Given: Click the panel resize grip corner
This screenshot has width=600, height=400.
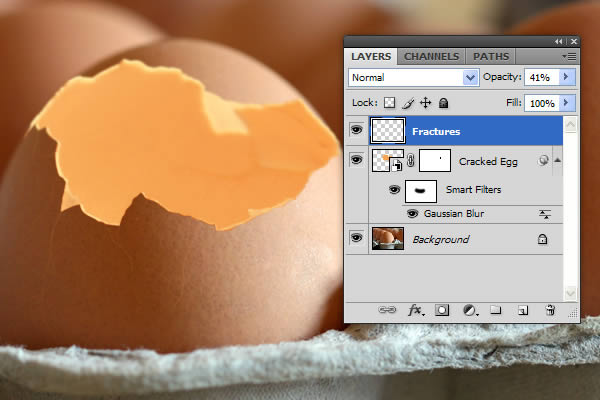Looking at the screenshot, I should click(x=573, y=313).
